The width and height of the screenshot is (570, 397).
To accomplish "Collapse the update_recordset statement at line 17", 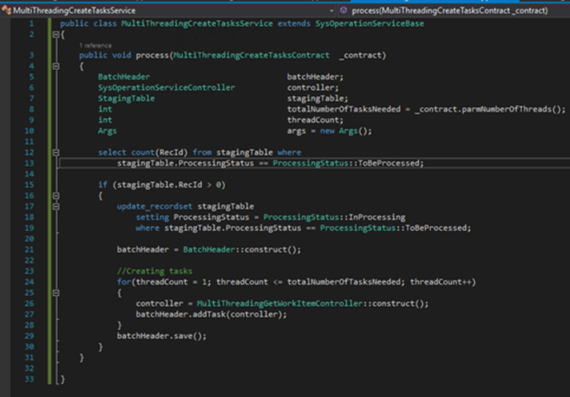I will tap(56, 206).
